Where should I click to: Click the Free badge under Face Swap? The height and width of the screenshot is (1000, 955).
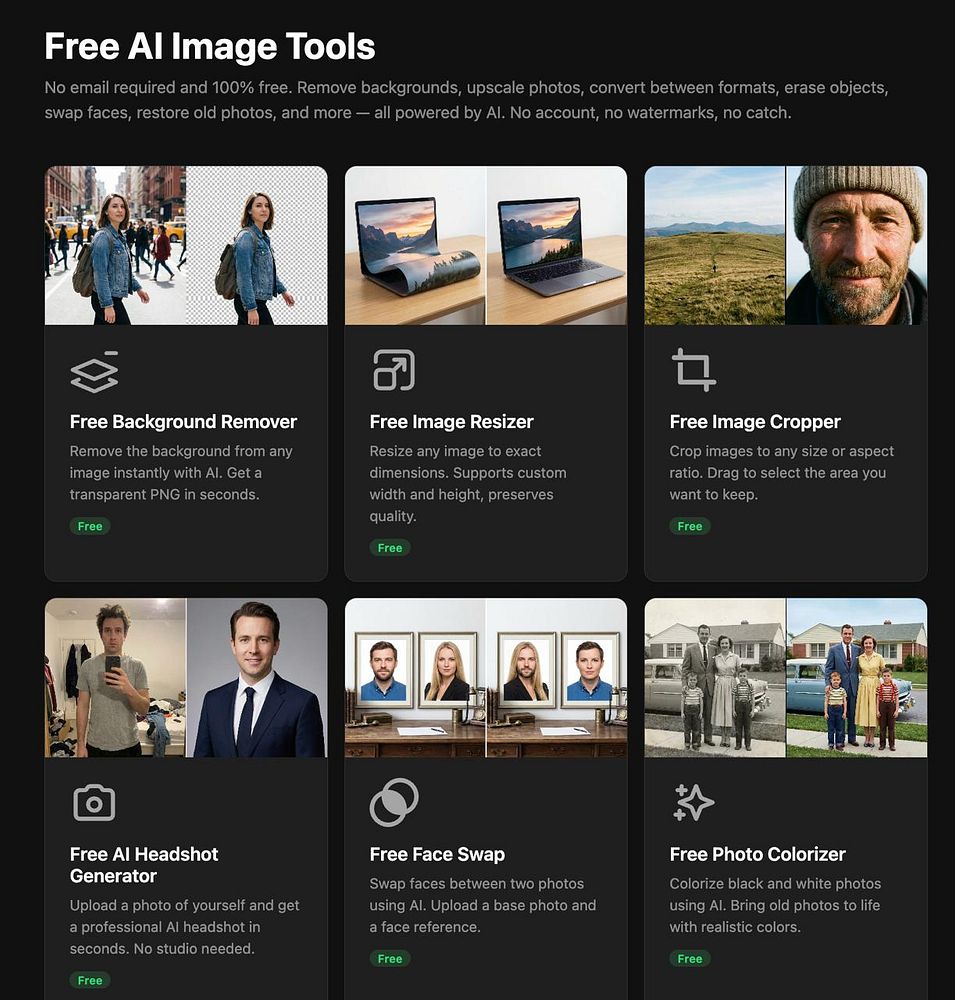[390, 959]
